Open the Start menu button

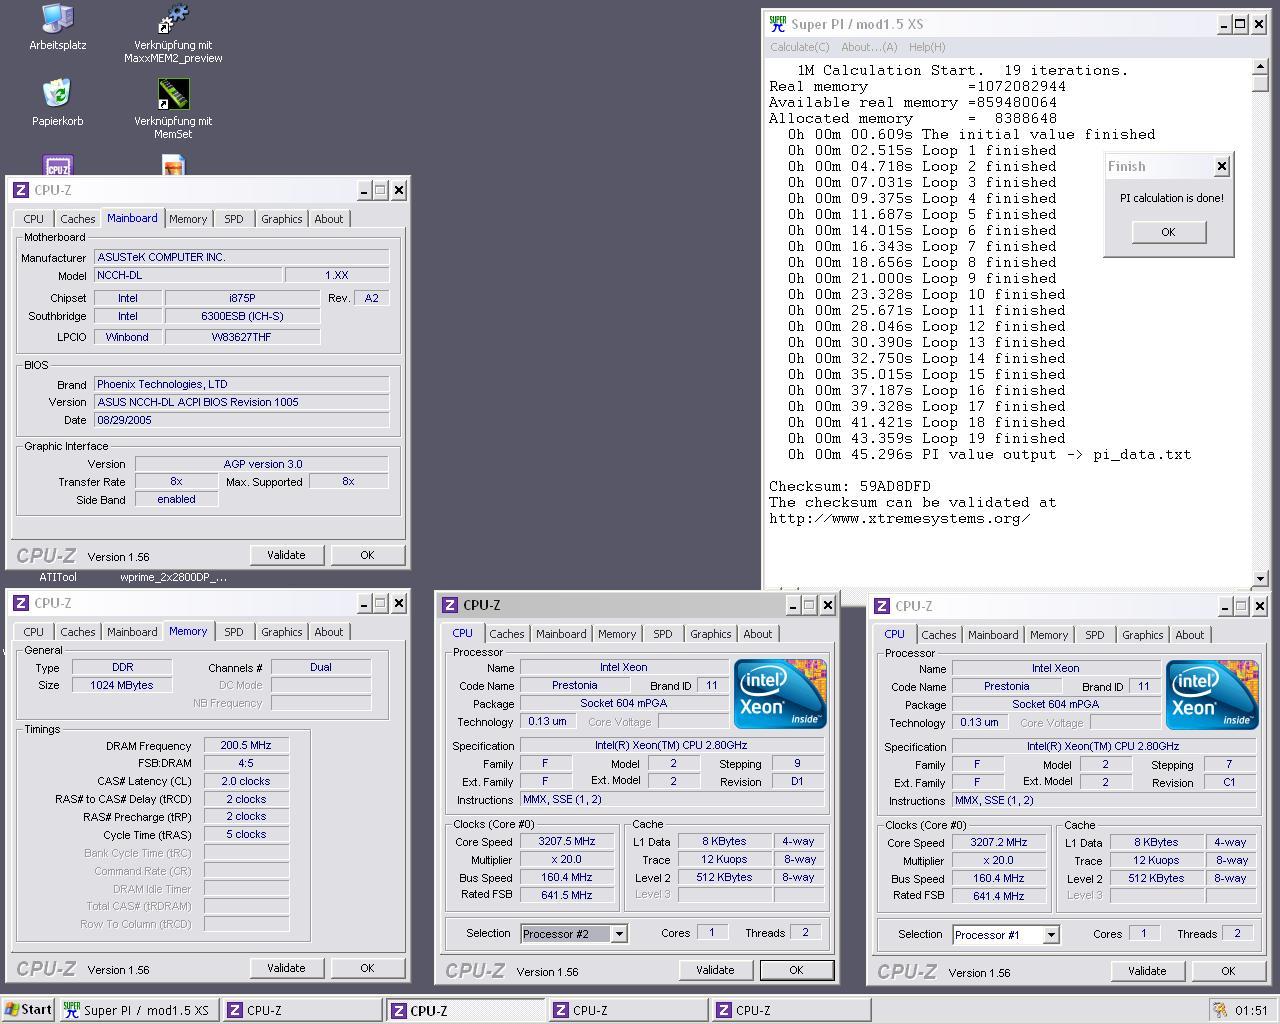pos(28,1010)
